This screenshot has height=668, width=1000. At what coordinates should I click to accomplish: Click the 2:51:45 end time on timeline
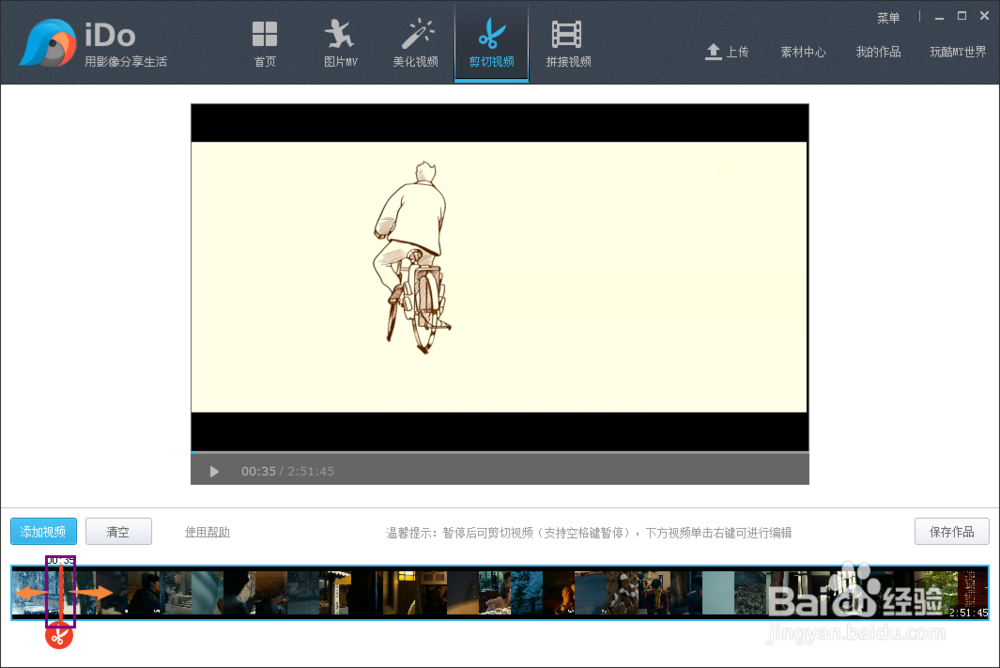pyautogui.click(x=968, y=612)
